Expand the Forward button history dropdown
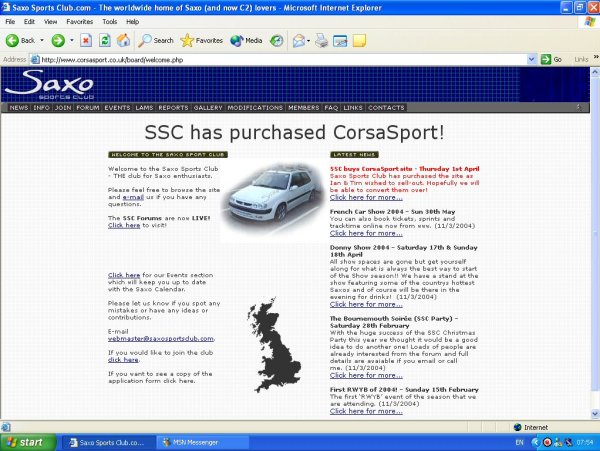 [x=72, y=40]
